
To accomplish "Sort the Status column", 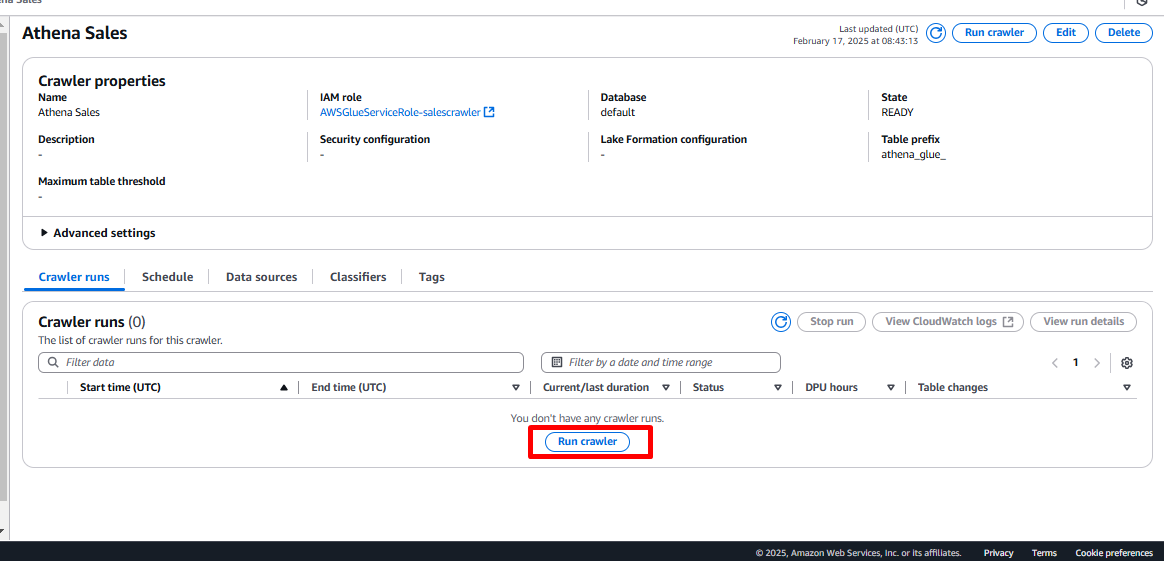I will coord(777,388).
